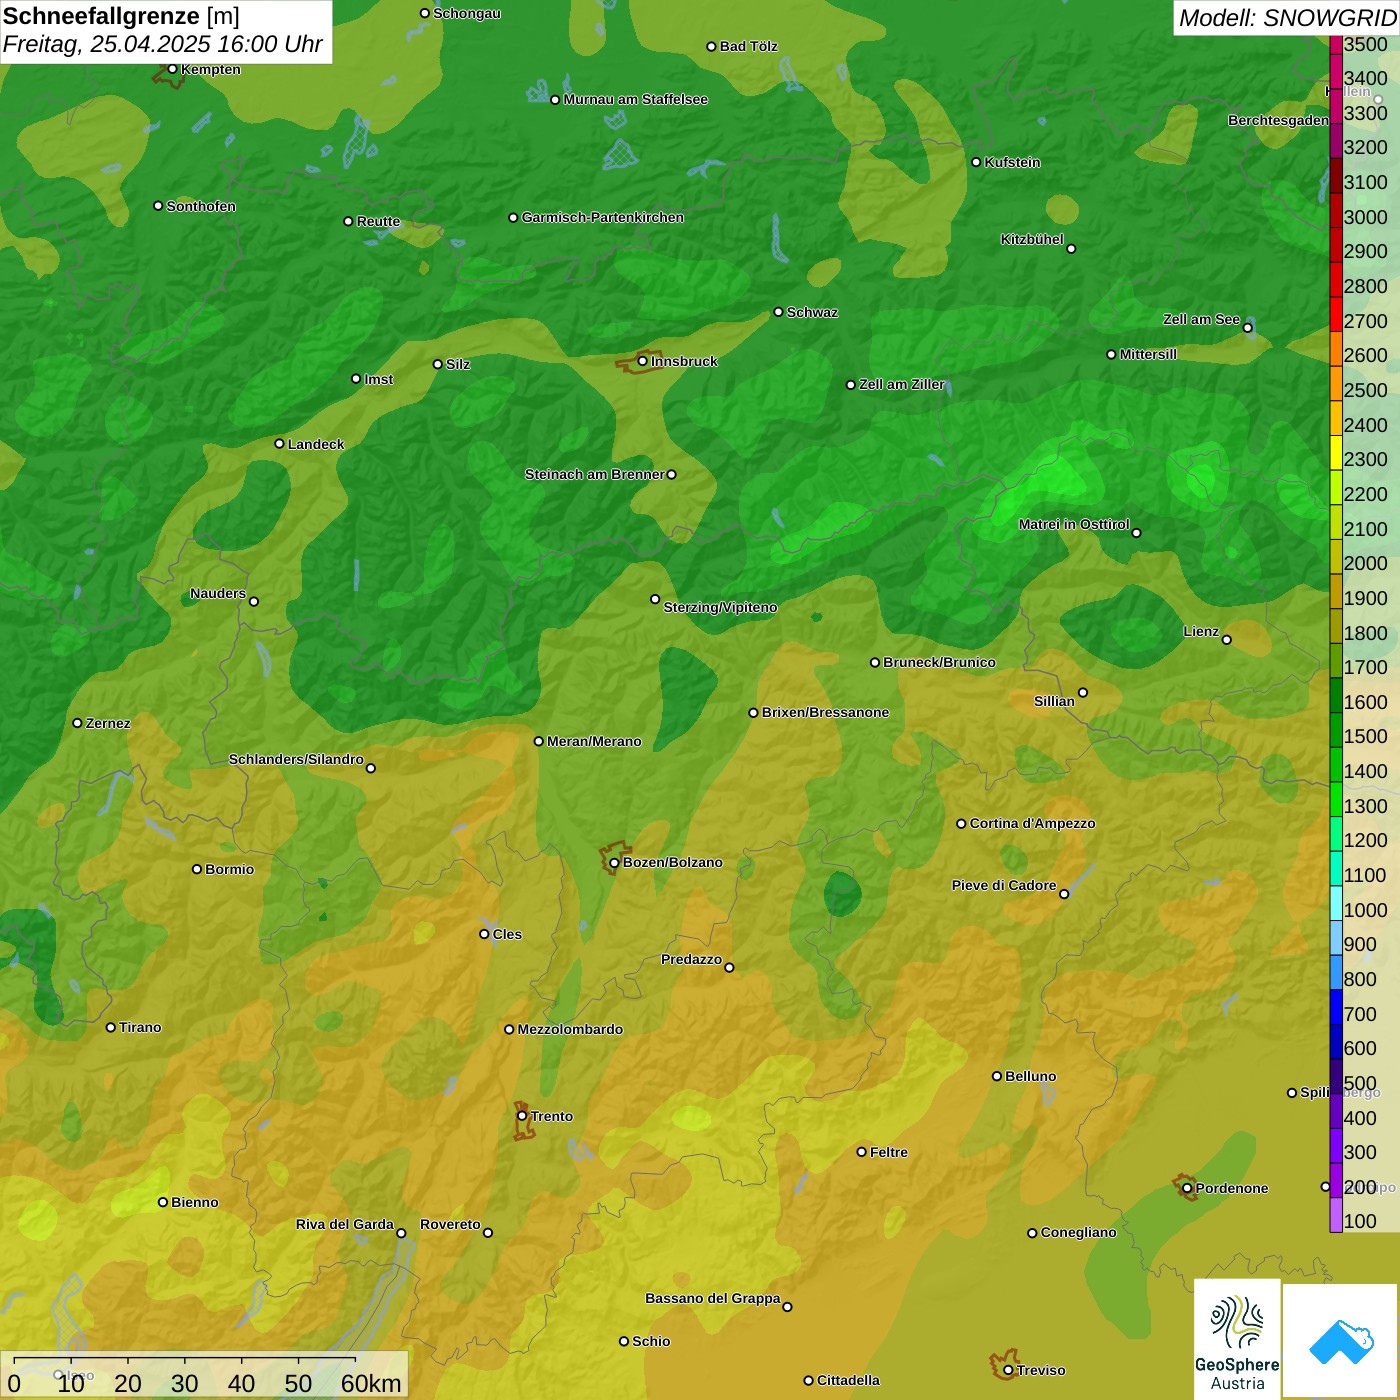Click the Bozen/Bolzano city marker

614,862
